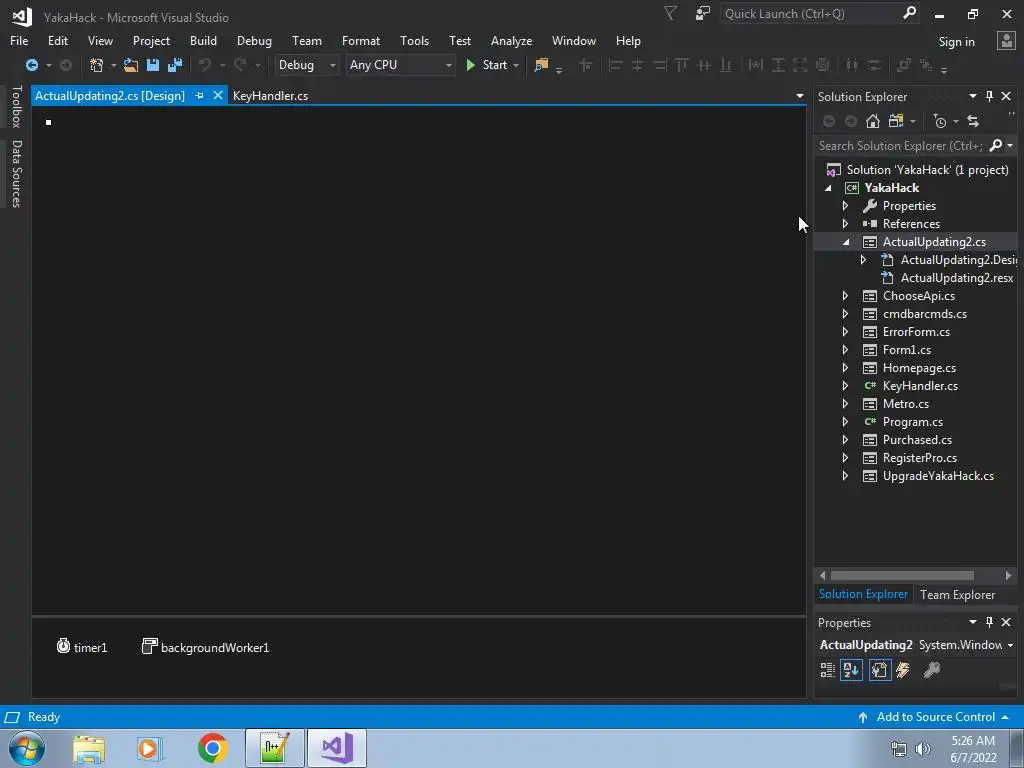1024x768 pixels.
Task: Expand the ChooseApi.cs node
Action: point(845,296)
